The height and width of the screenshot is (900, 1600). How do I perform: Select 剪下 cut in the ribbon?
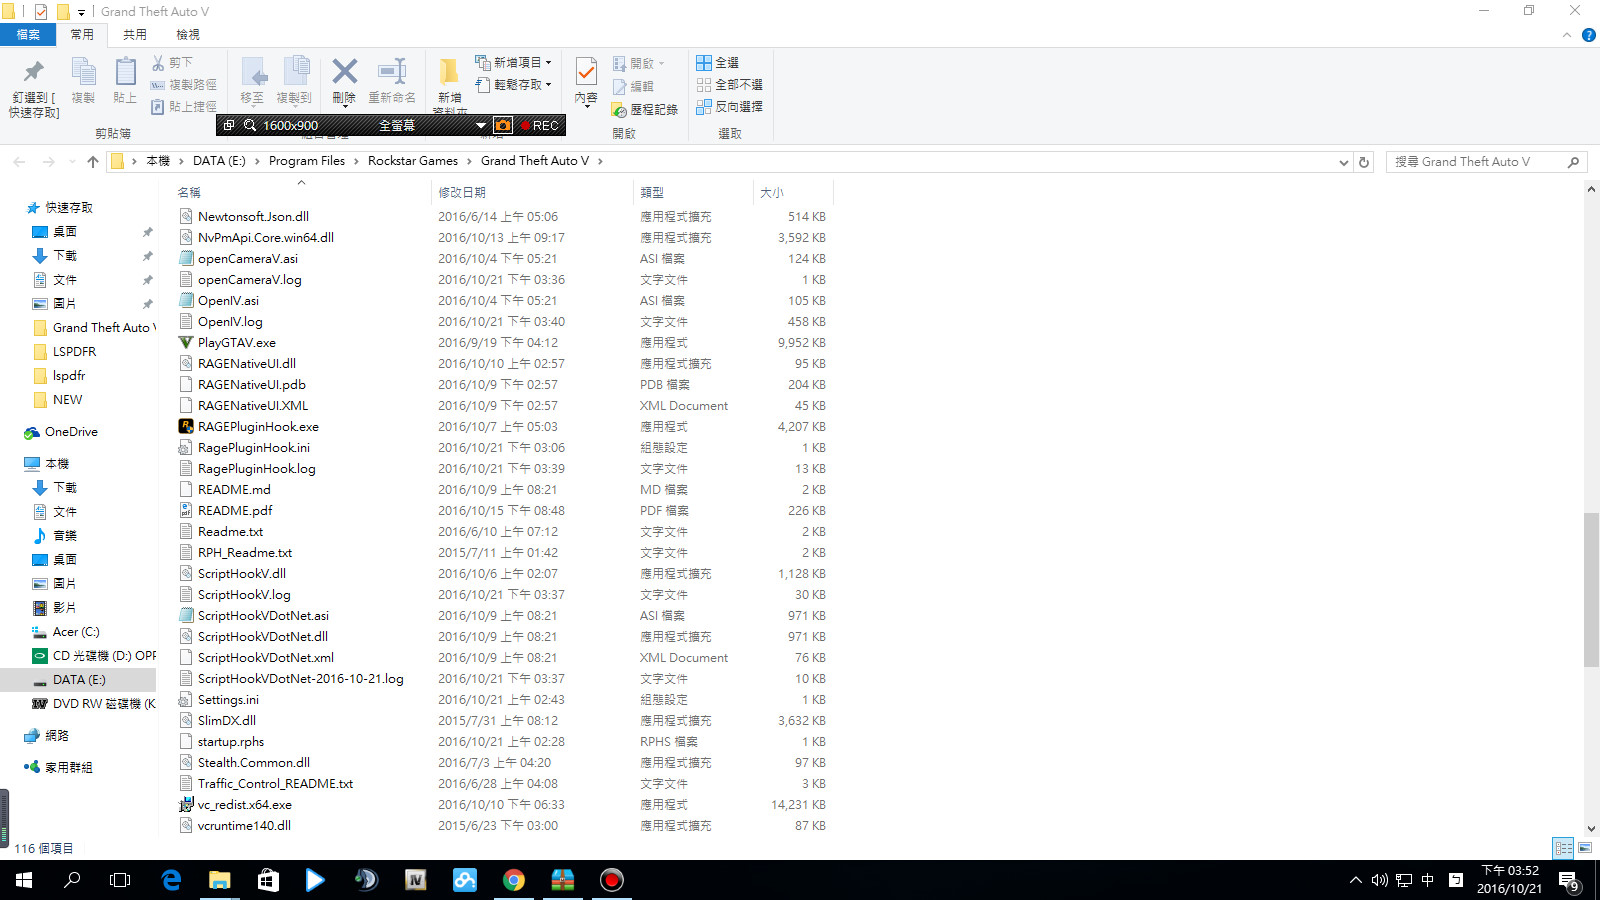pyautogui.click(x=172, y=62)
